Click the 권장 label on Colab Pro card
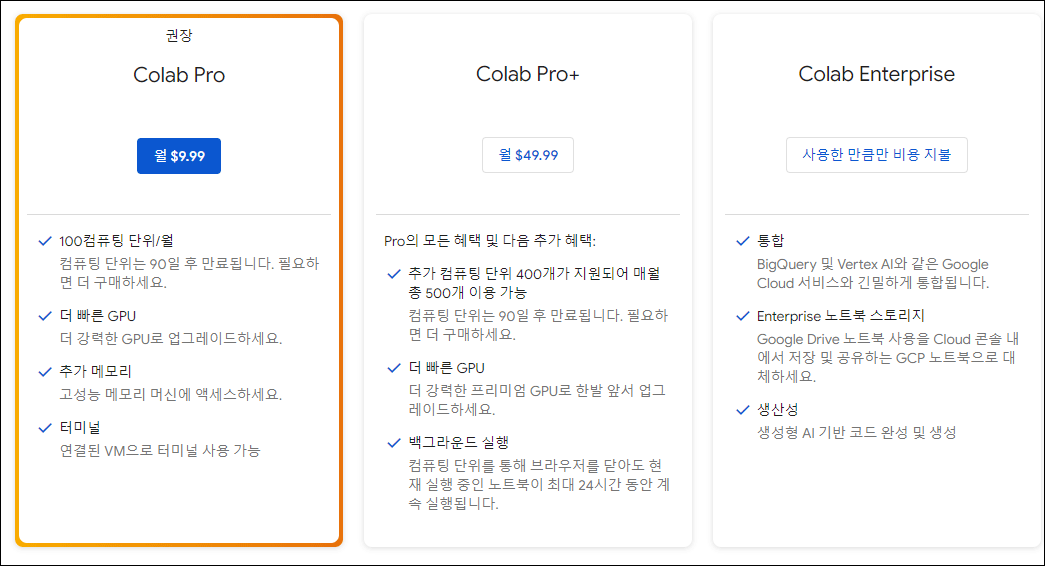Image resolution: width=1045 pixels, height=566 pixels. [179, 35]
